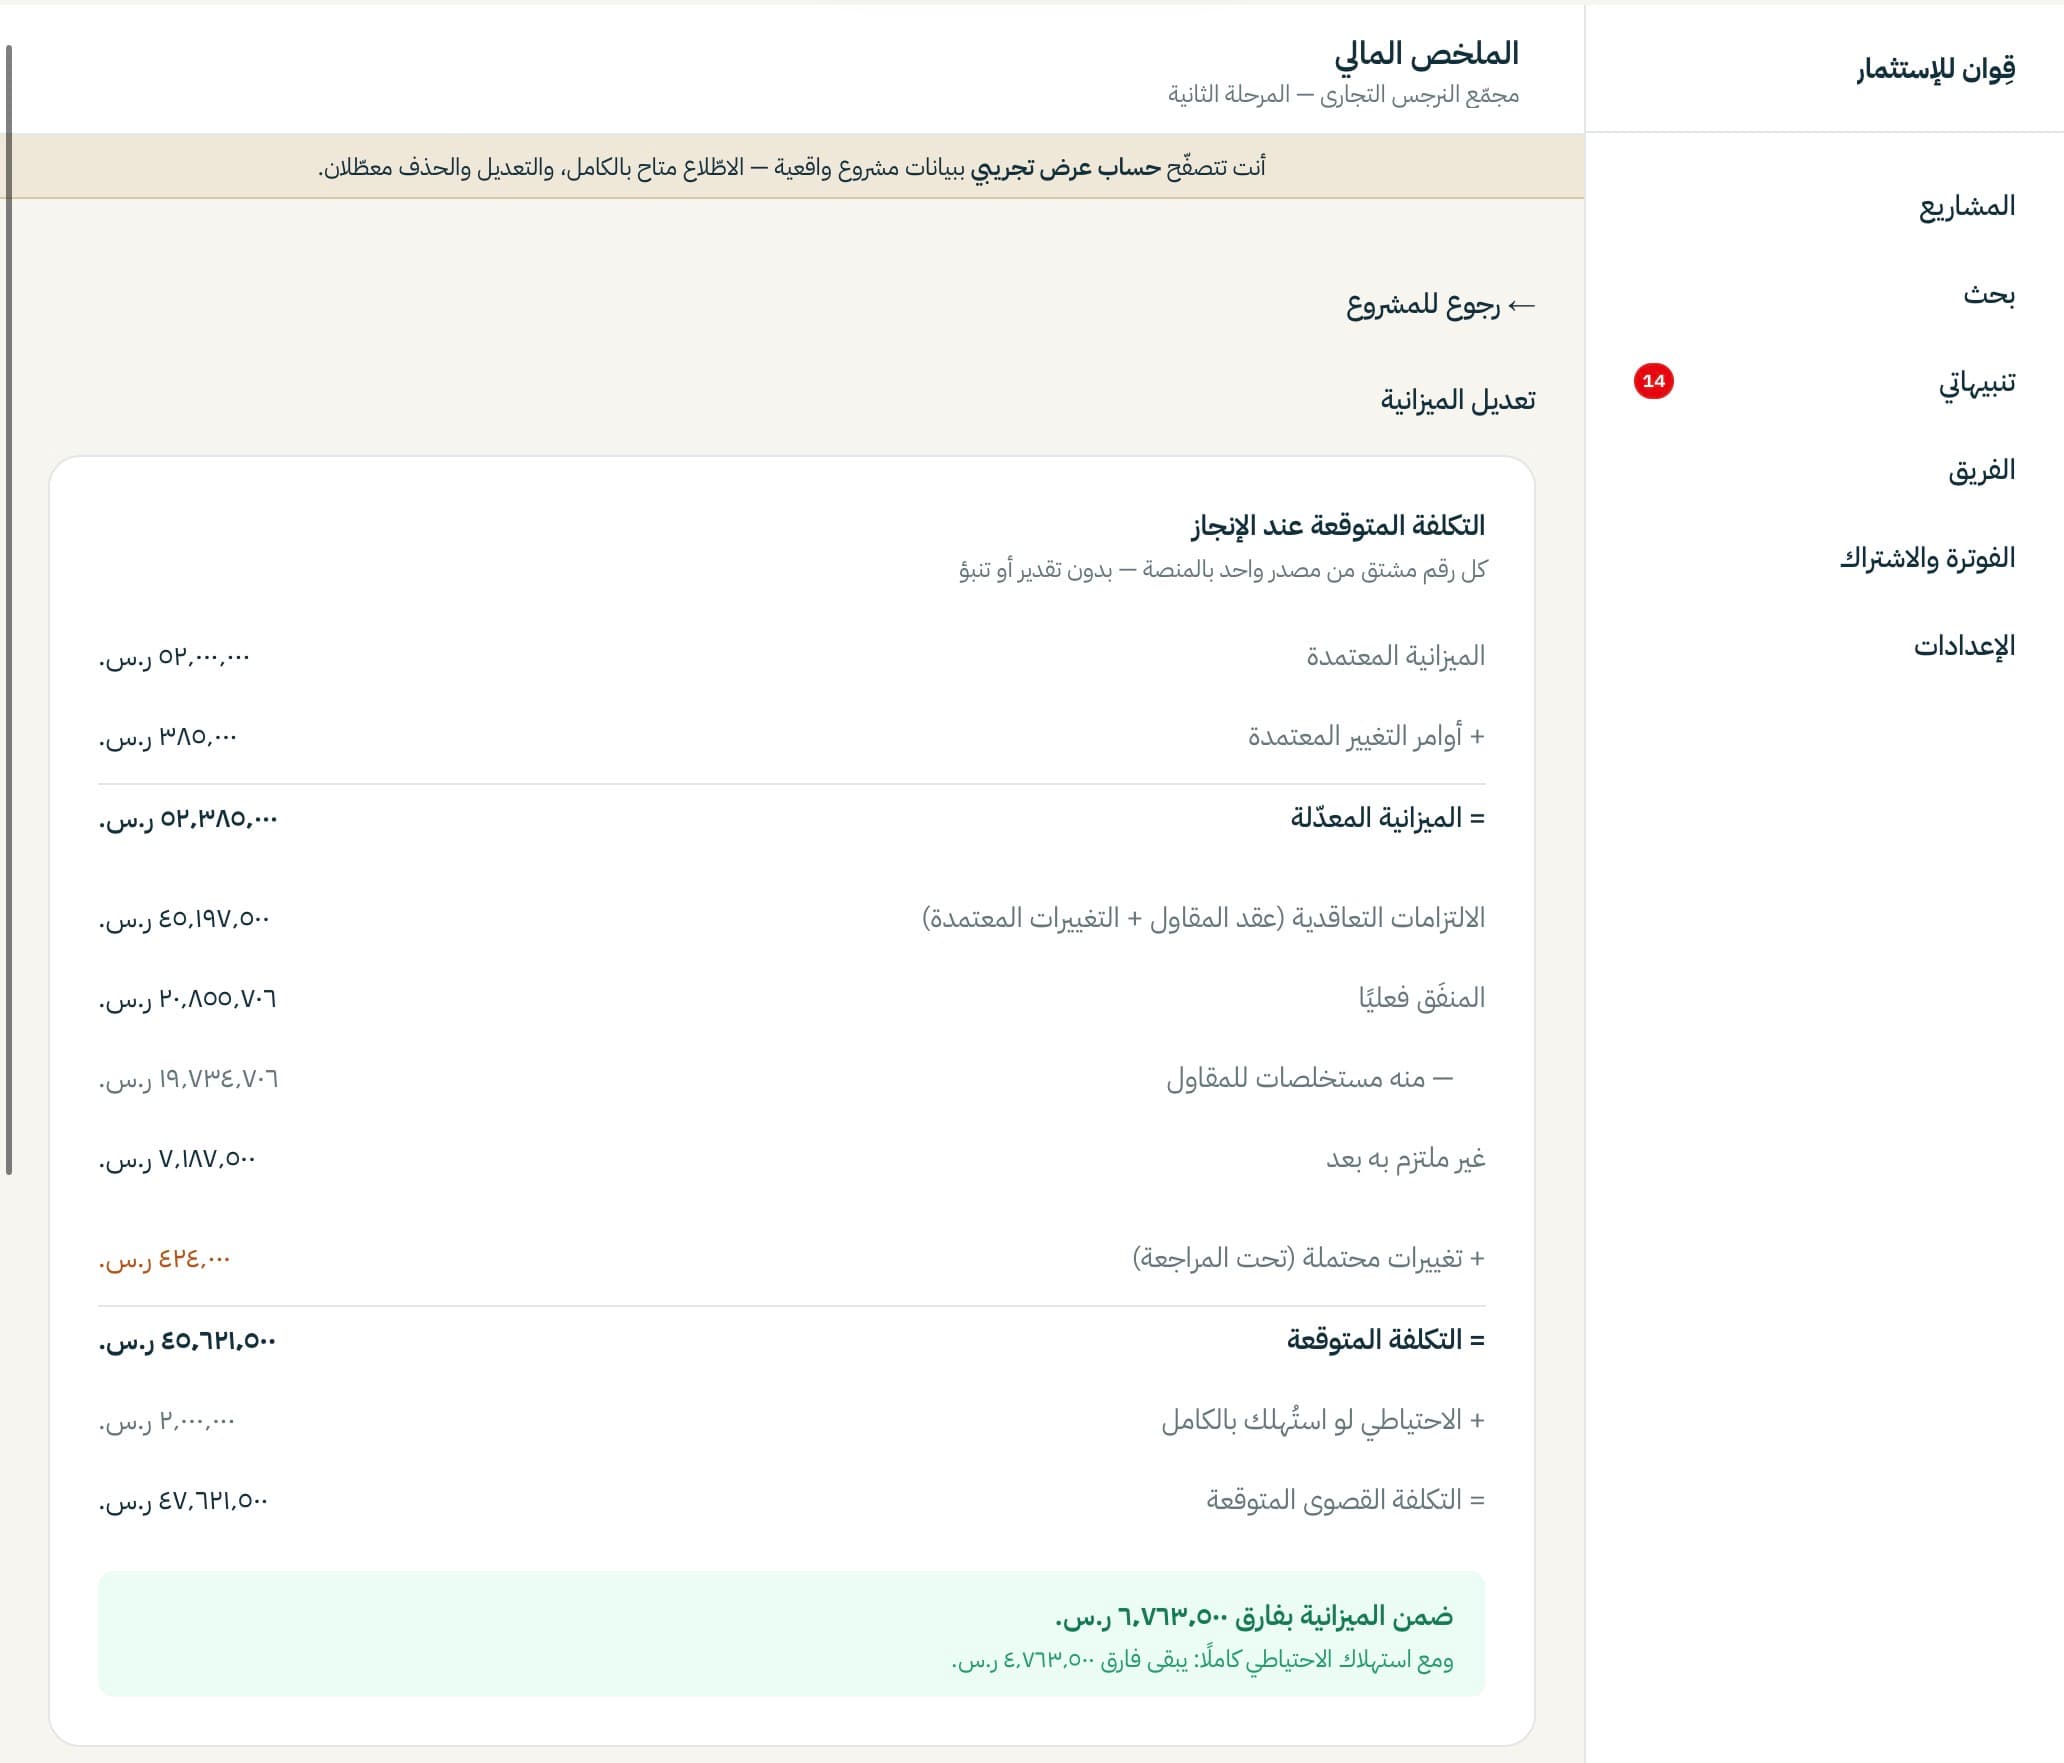Click the + أوامر التغيير المعتمدة label
2064x1763 pixels.
click(1366, 737)
